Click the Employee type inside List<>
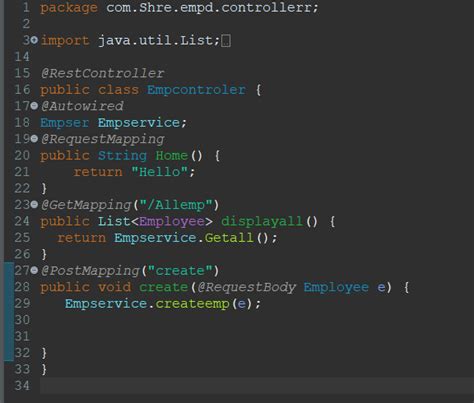 (x=172, y=221)
